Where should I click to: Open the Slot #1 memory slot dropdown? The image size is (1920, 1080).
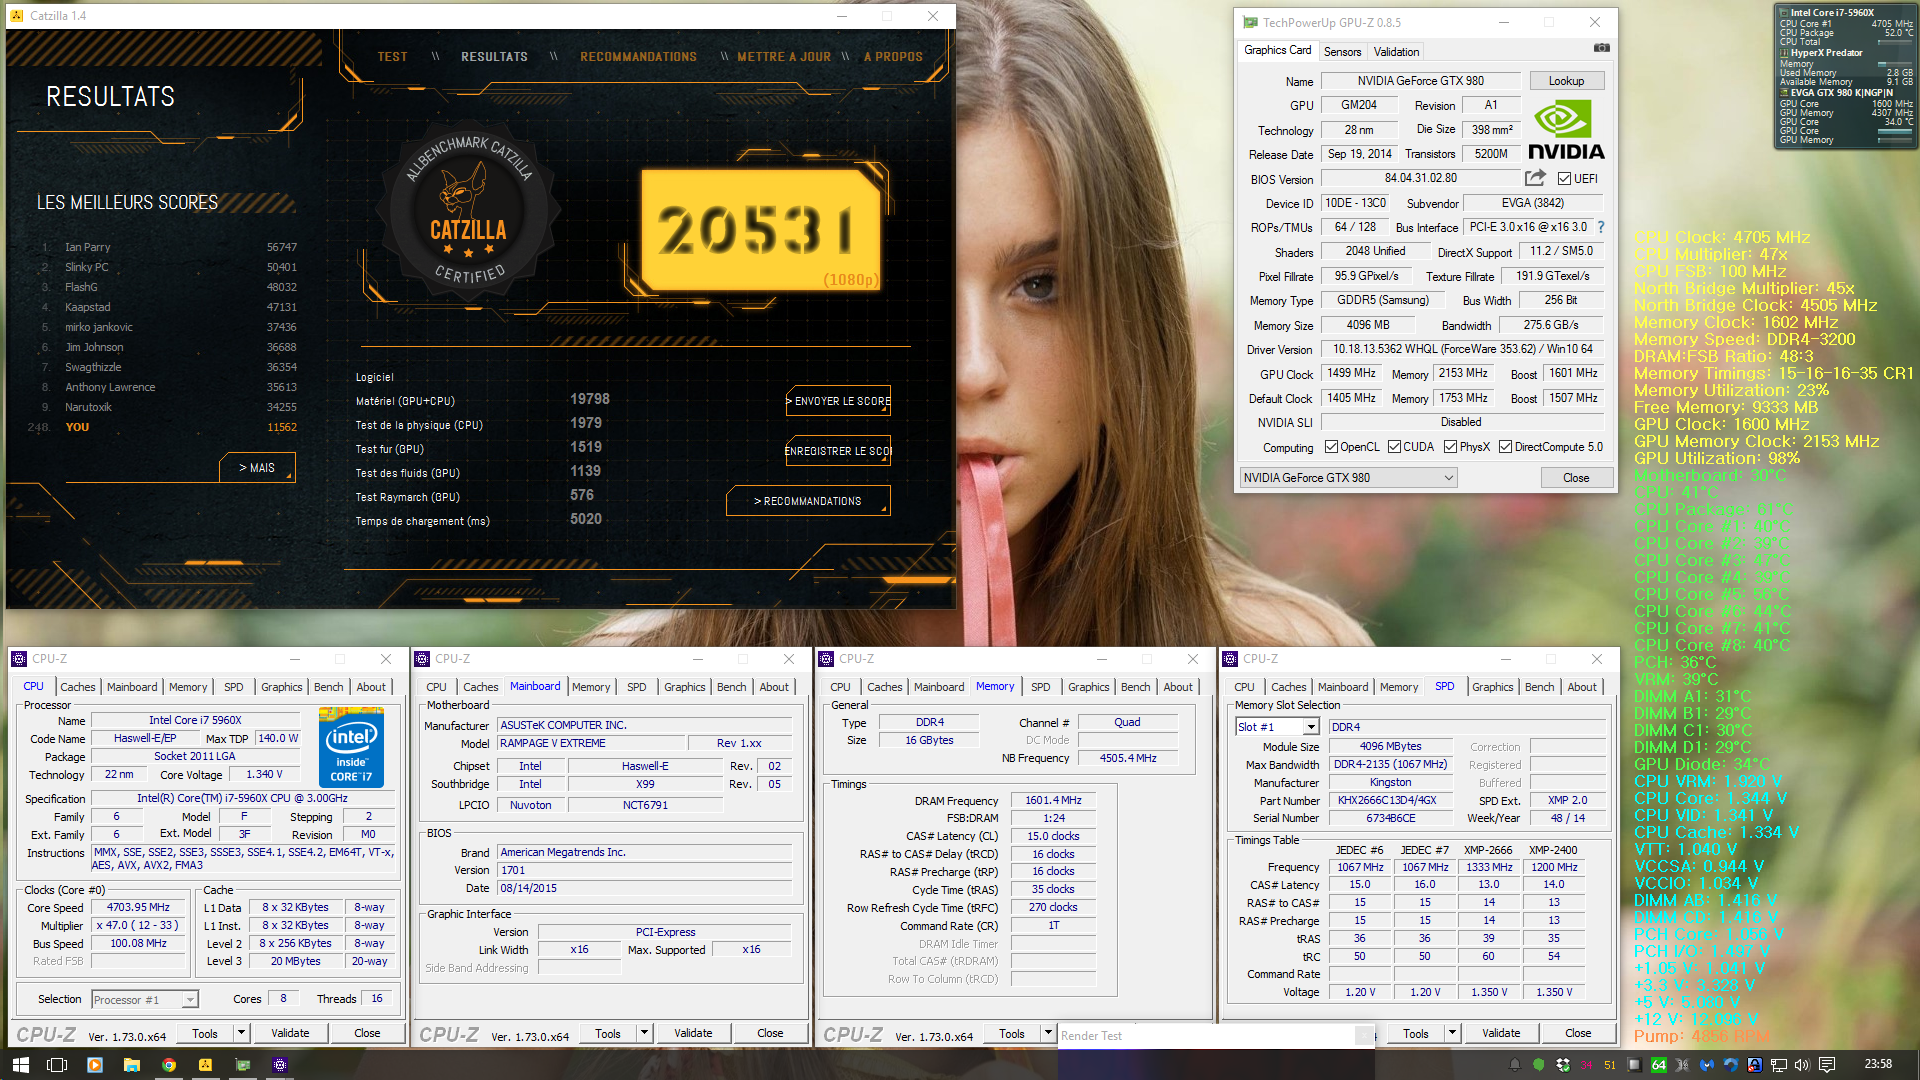[1277, 727]
